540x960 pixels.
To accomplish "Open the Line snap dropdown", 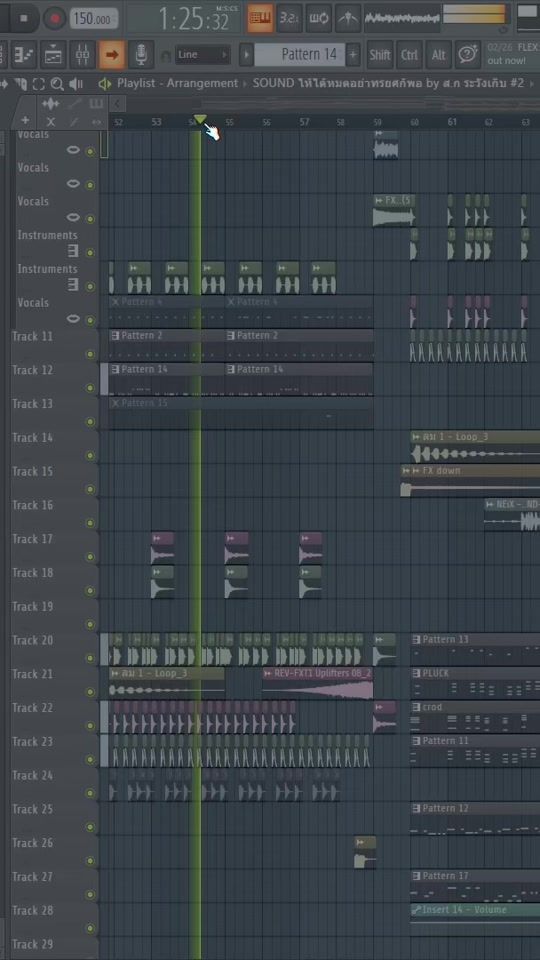I will point(203,55).
